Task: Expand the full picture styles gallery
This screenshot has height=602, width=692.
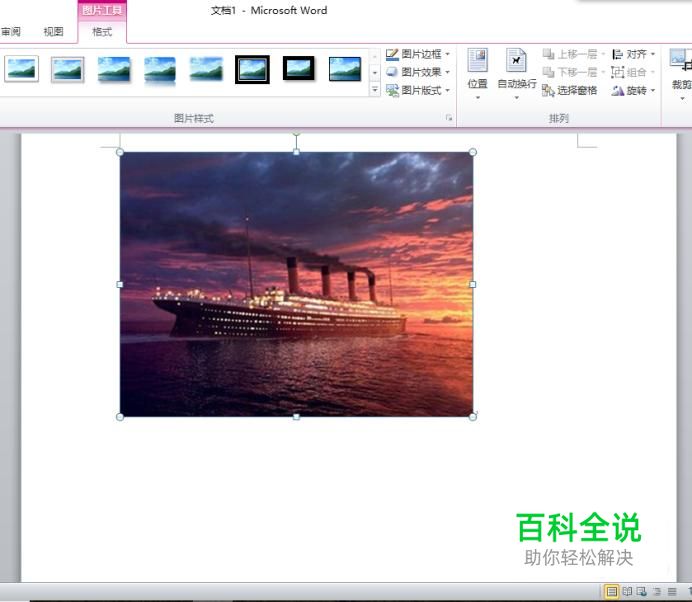Action: point(375,90)
